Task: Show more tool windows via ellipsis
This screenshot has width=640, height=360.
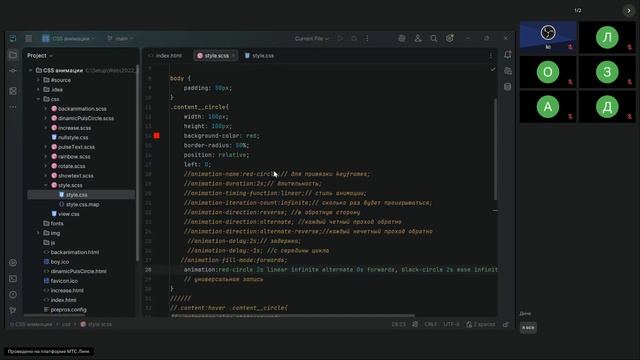Action: (13, 107)
